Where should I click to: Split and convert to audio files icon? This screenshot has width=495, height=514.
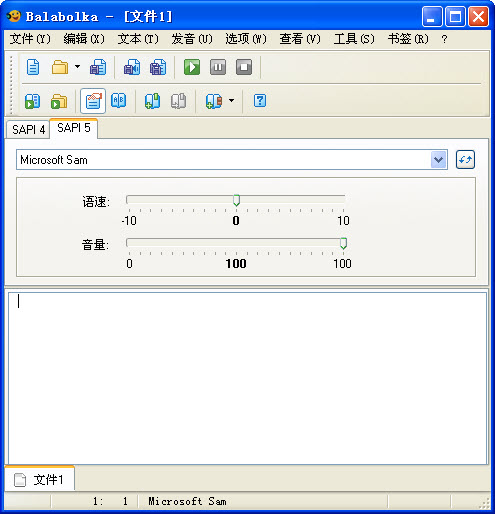pyautogui.click(x=158, y=67)
